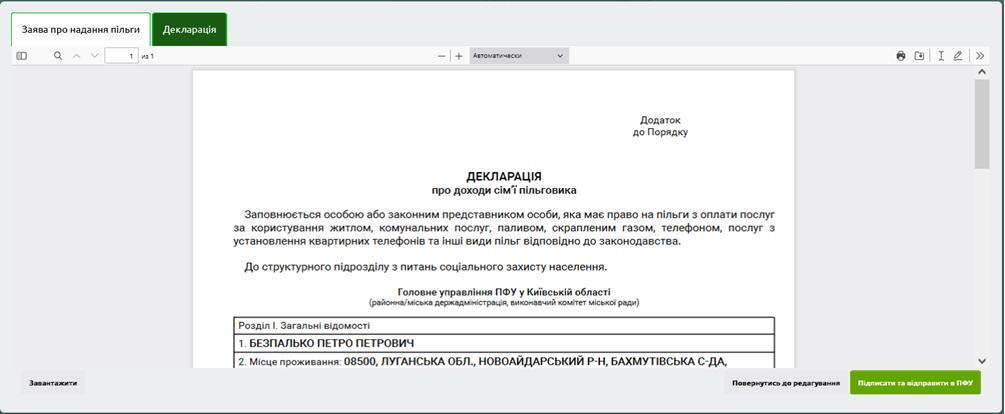Switch to 'Заява про надання пільги' tab
The height and width of the screenshot is (414, 1005).
81,29
